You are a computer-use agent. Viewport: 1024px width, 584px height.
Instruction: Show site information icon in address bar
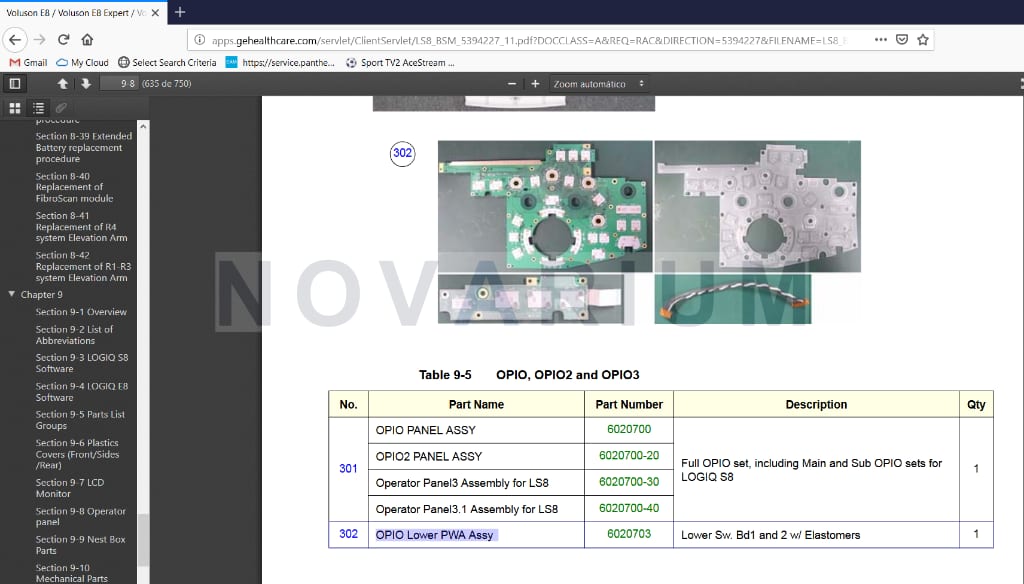[200, 40]
